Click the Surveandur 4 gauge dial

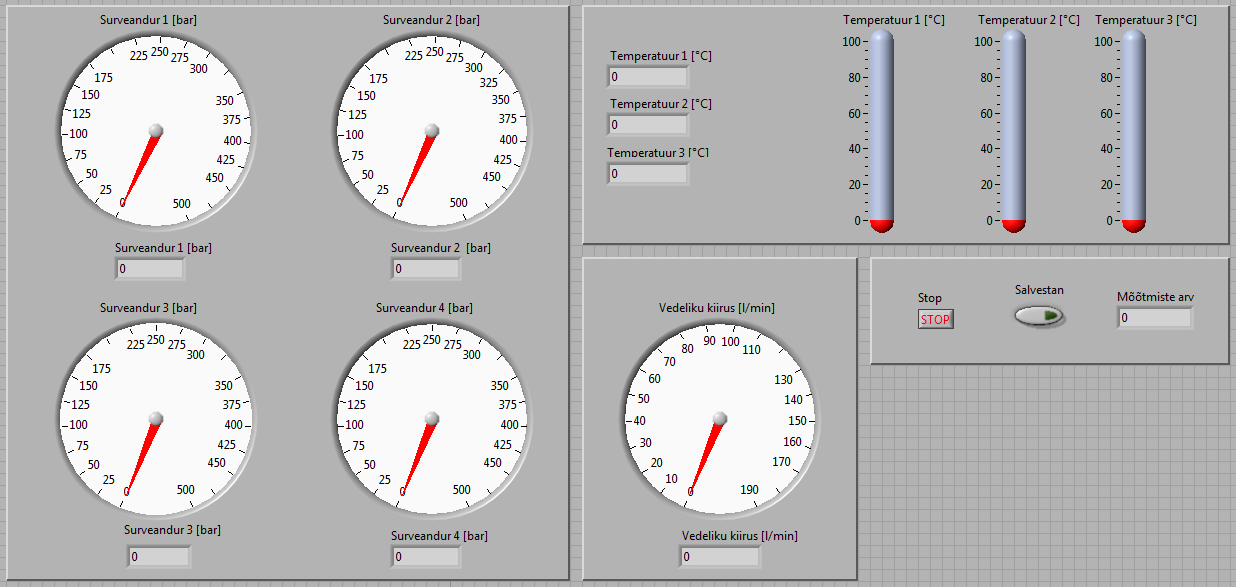pos(431,418)
